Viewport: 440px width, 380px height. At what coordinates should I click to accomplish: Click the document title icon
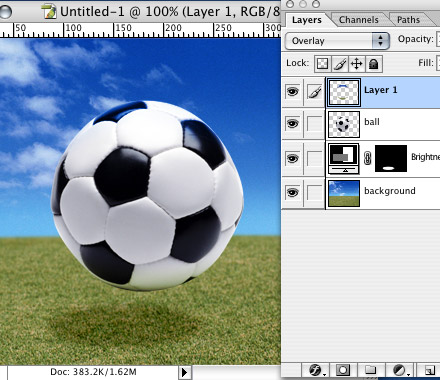click(x=49, y=11)
